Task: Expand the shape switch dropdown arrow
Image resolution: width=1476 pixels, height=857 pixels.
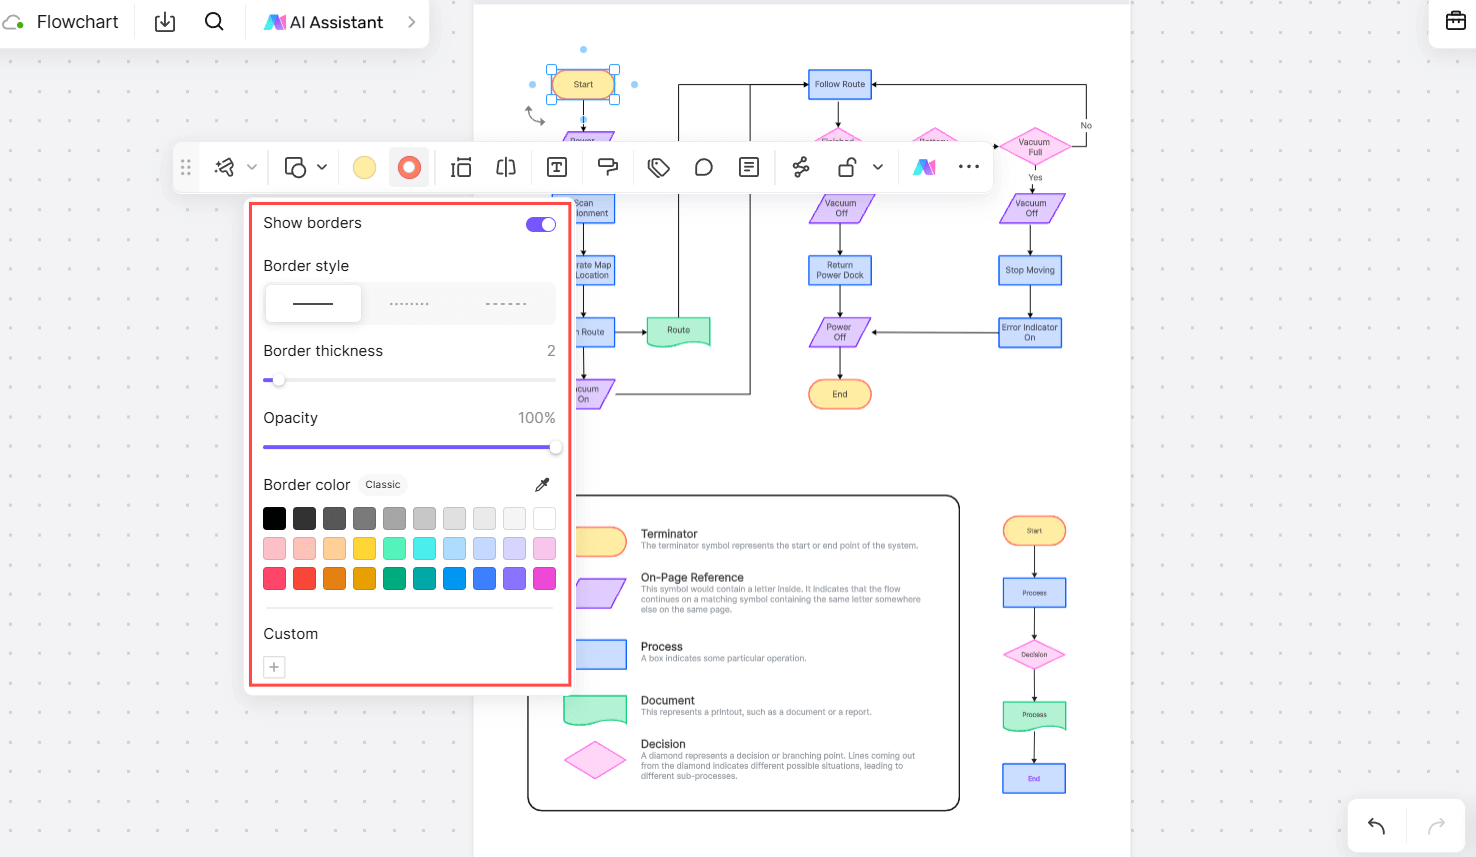Action: 322,167
